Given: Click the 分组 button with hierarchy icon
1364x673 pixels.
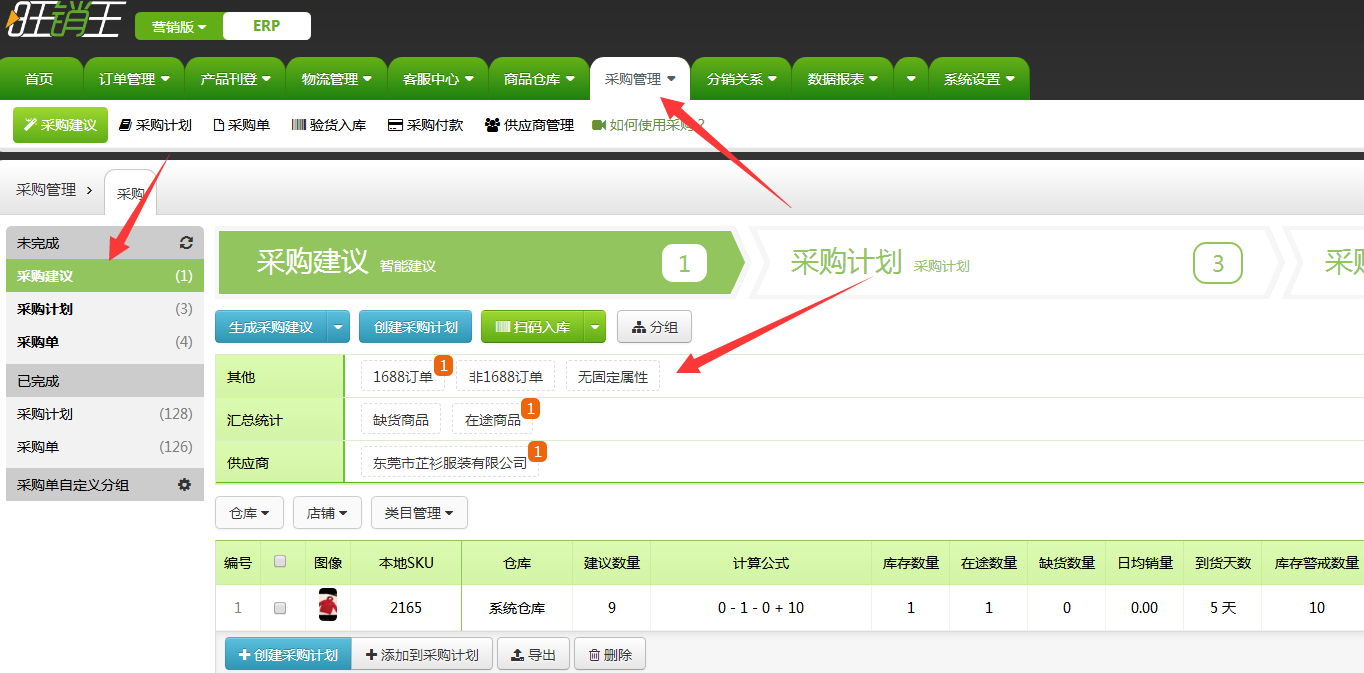Looking at the screenshot, I should tap(654, 327).
